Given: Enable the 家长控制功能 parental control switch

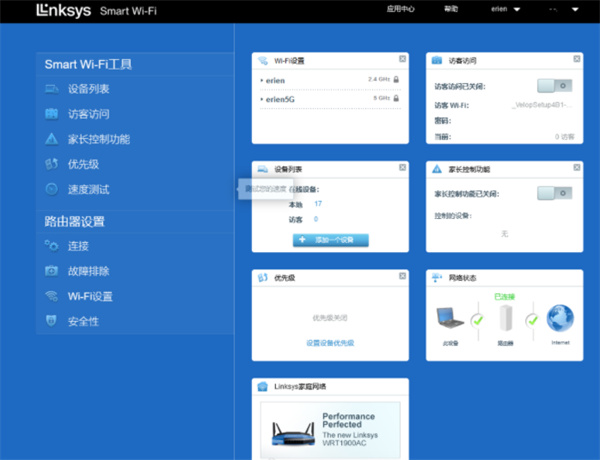Looking at the screenshot, I should pos(554,193).
